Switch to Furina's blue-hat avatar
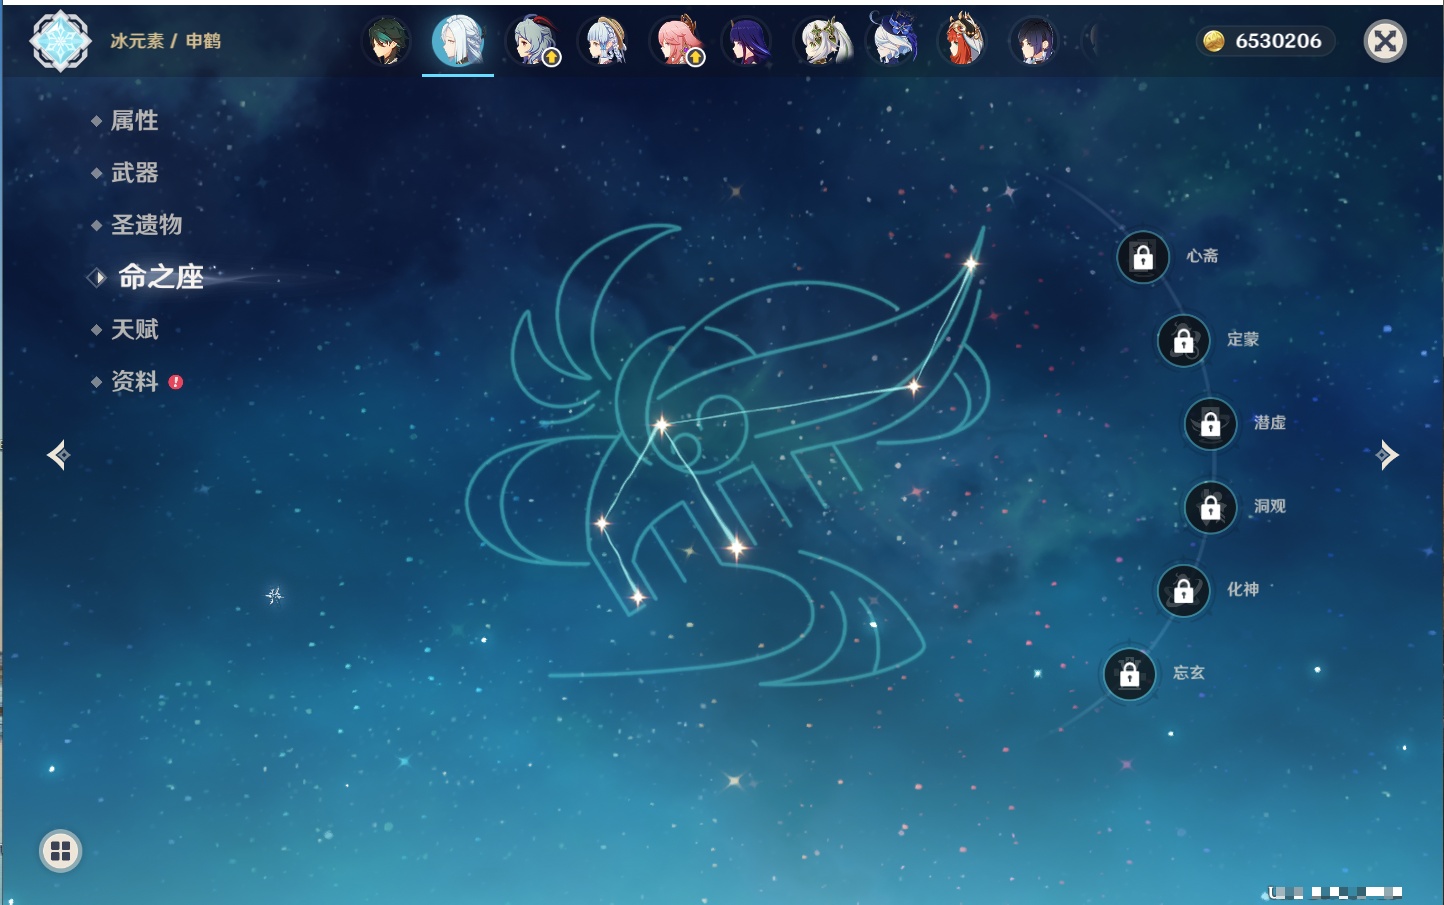The width and height of the screenshot is (1444, 905). (x=893, y=41)
